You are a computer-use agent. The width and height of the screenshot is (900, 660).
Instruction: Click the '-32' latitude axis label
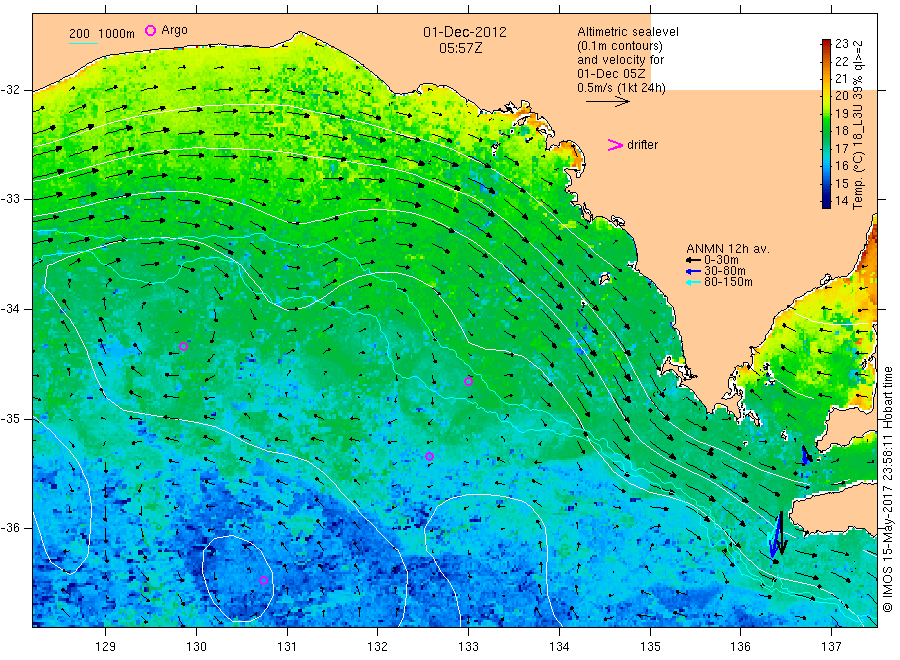click(x=11, y=90)
